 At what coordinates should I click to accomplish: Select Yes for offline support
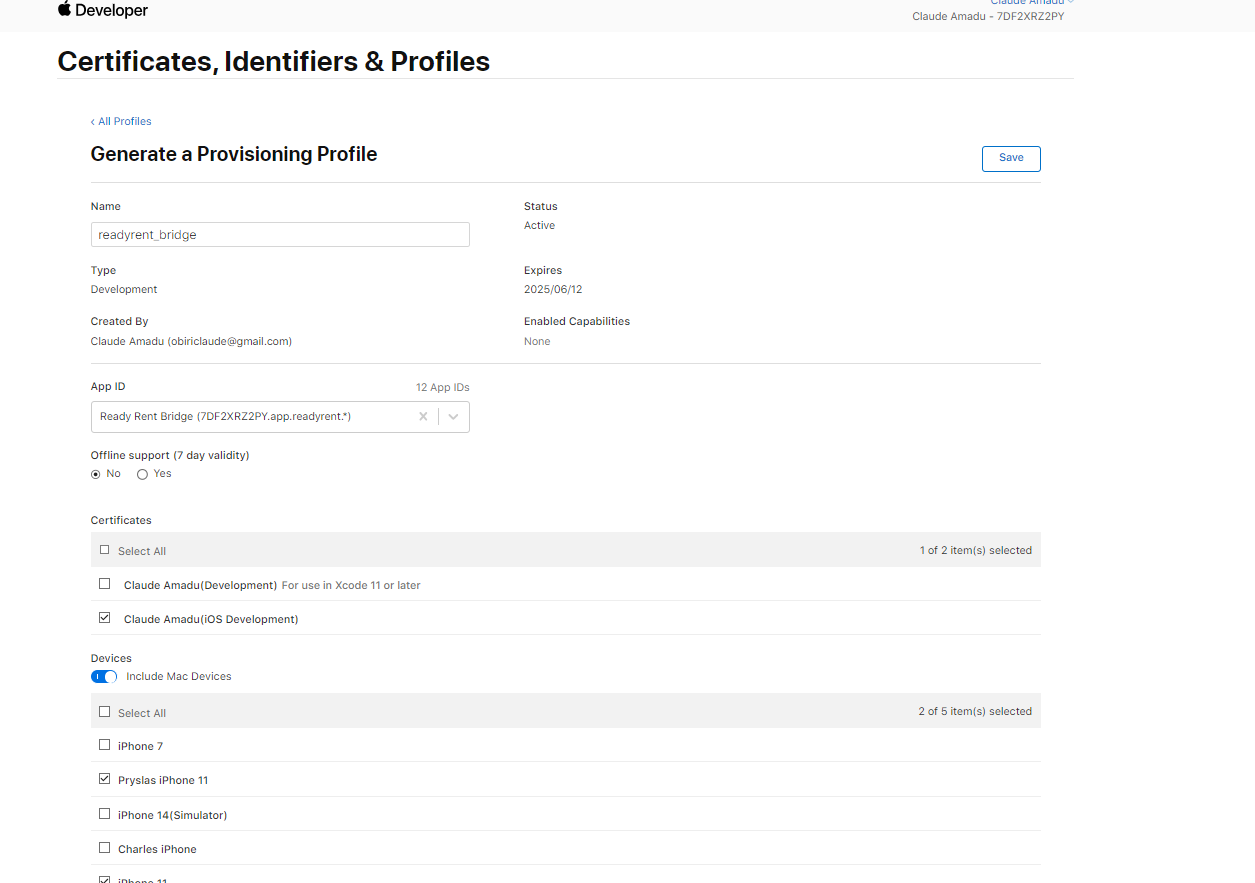[x=142, y=474]
